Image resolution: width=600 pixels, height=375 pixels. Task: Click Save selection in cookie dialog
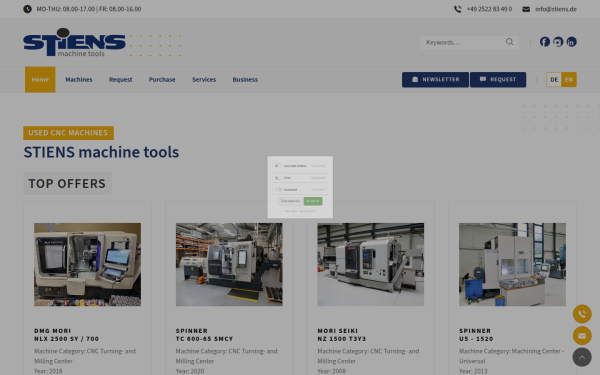(x=291, y=201)
